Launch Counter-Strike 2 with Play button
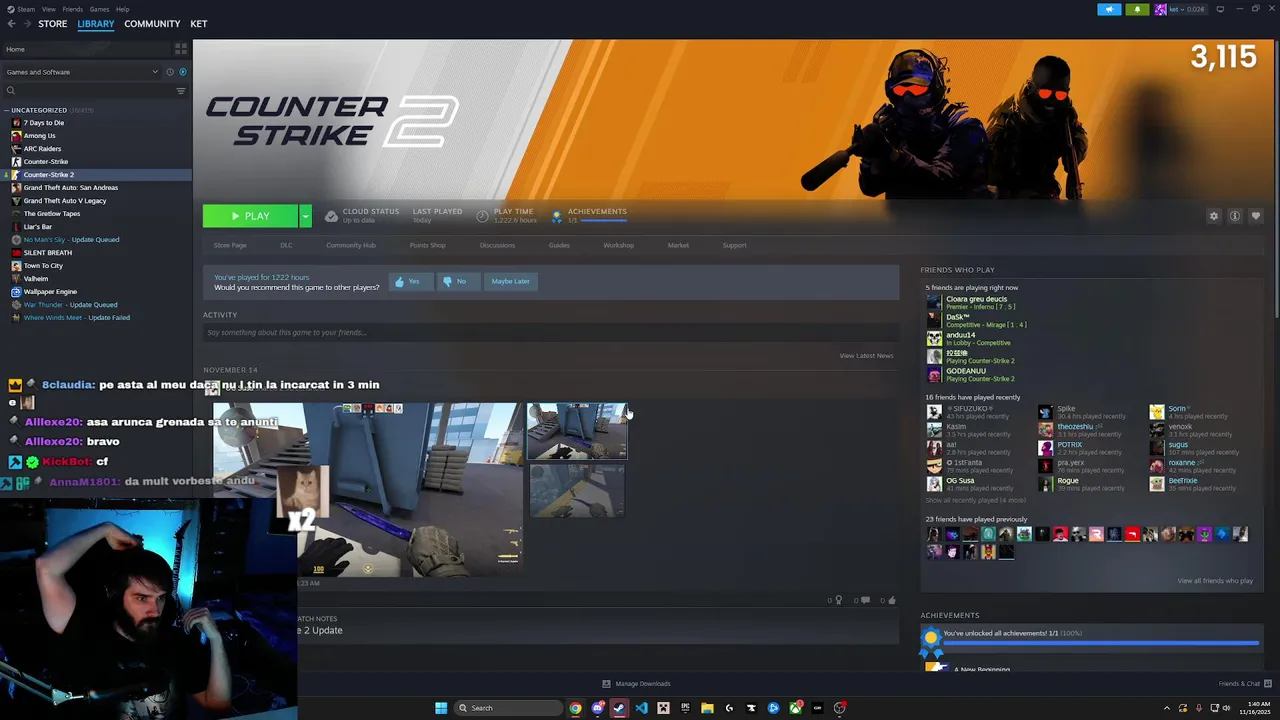The height and width of the screenshot is (720, 1280). pos(250,216)
